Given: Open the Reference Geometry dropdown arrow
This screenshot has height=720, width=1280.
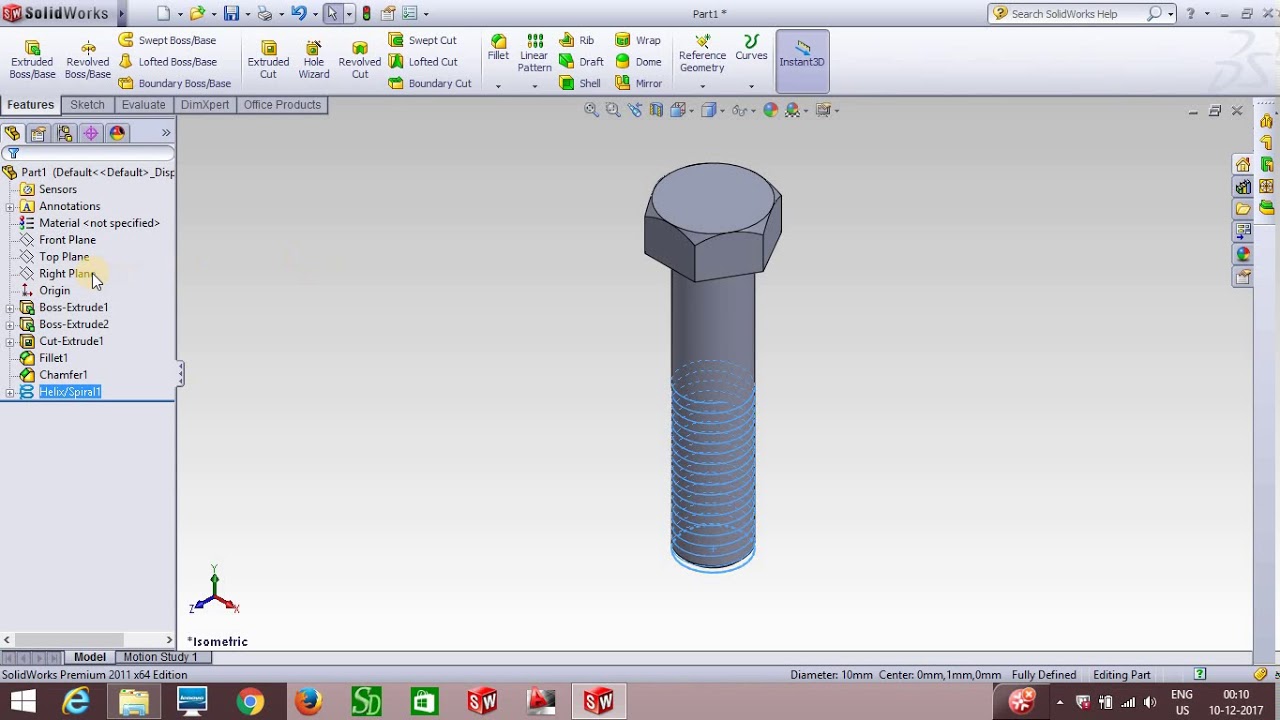Looking at the screenshot, I should coord(702,86).
